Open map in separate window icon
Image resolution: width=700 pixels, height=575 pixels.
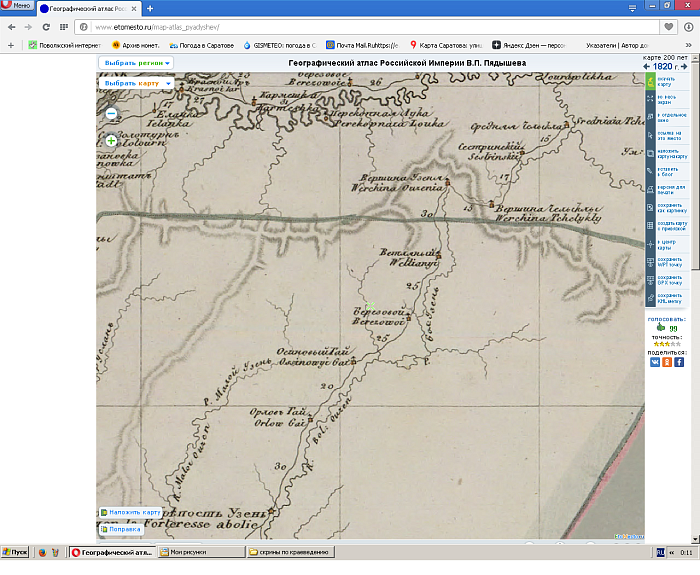pos(650,117)
